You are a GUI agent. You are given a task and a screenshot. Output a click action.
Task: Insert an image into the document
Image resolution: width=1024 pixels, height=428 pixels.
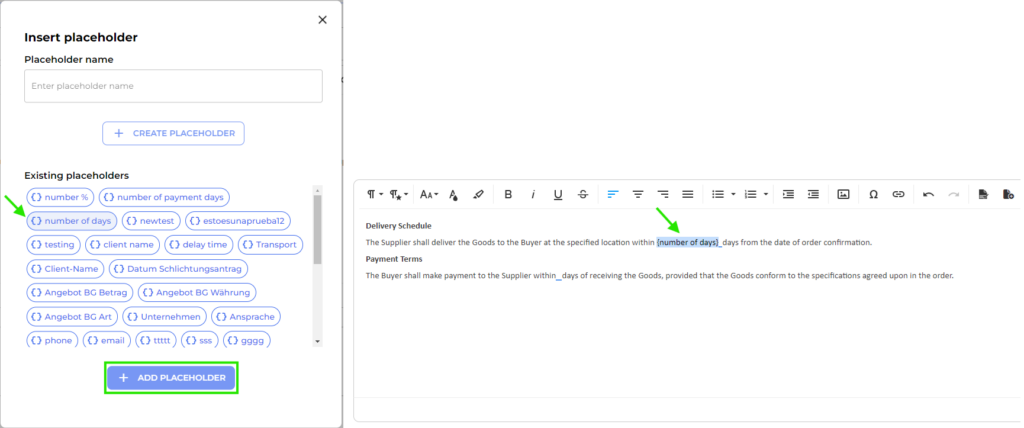[843, 194]
